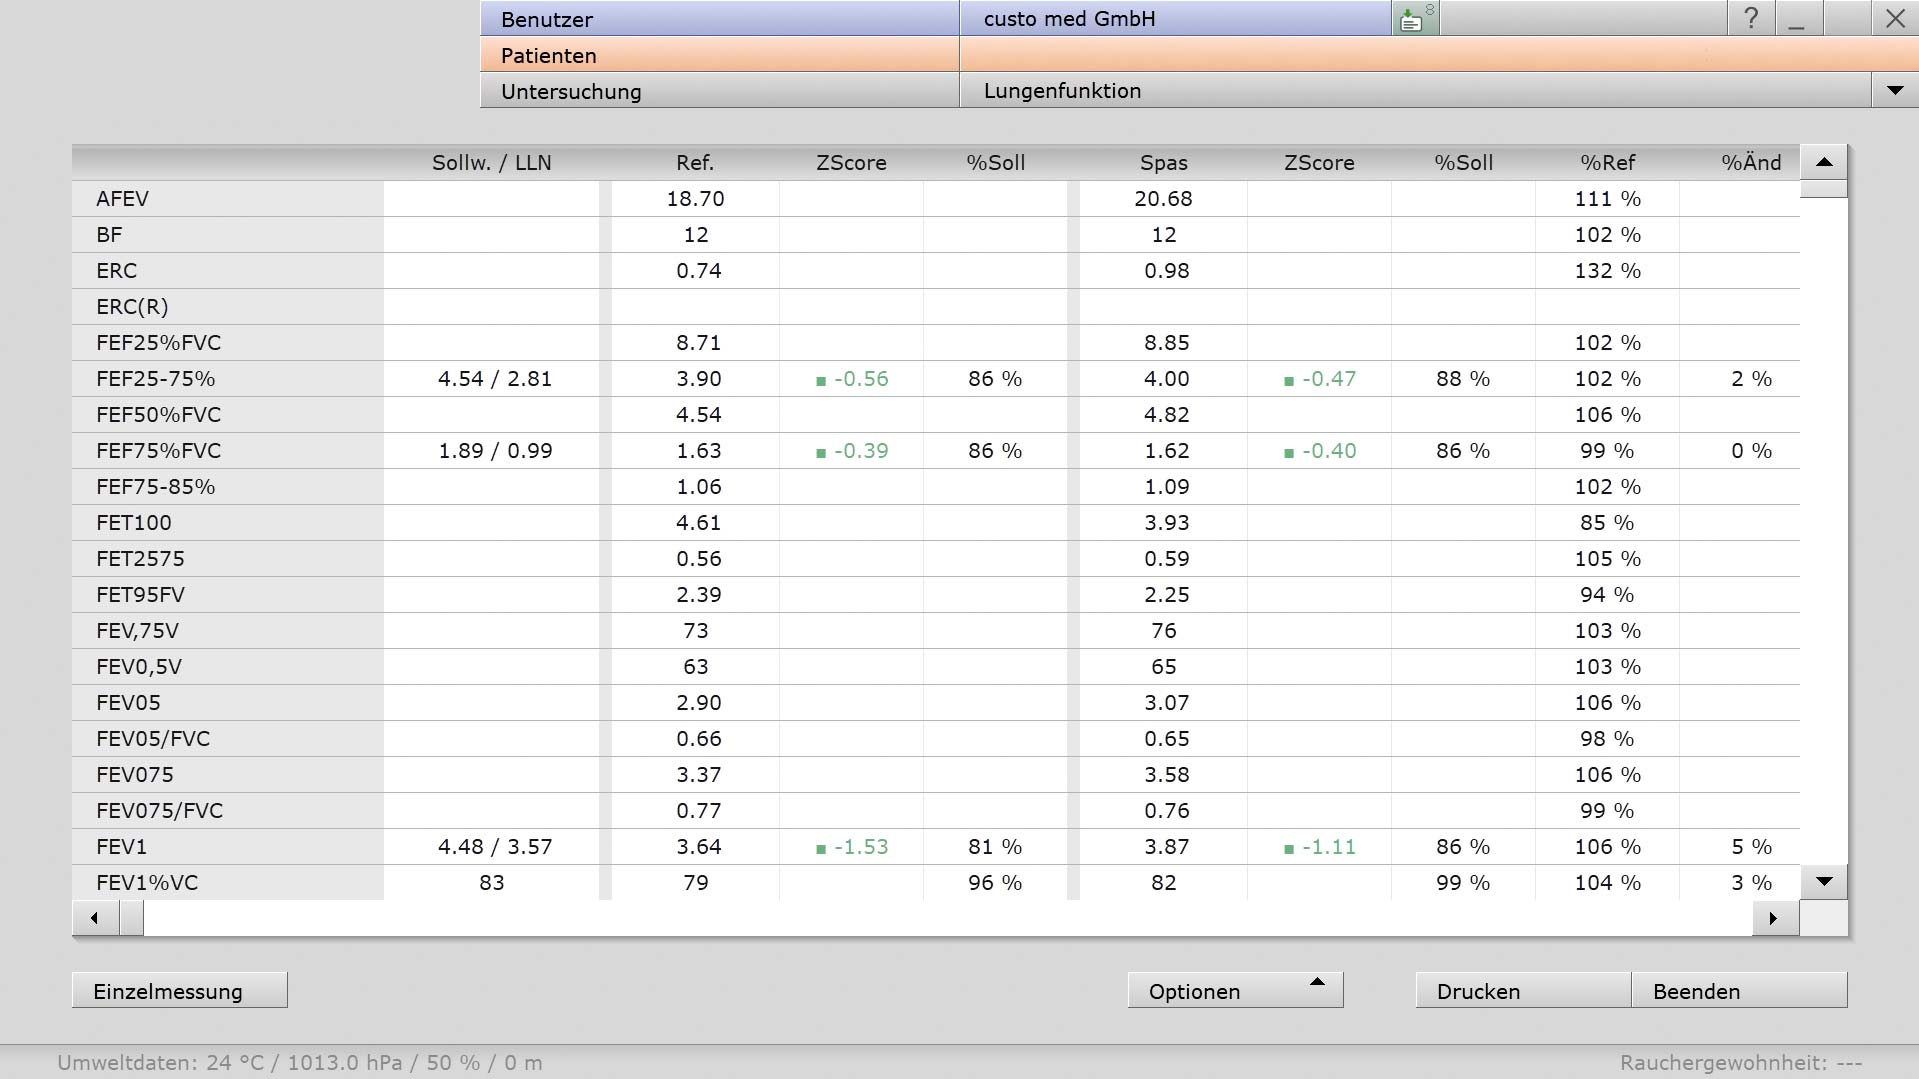Click the right arrow of horizontal scrollbar
Viewport: 1919px width, 1079px height.
1775,918
